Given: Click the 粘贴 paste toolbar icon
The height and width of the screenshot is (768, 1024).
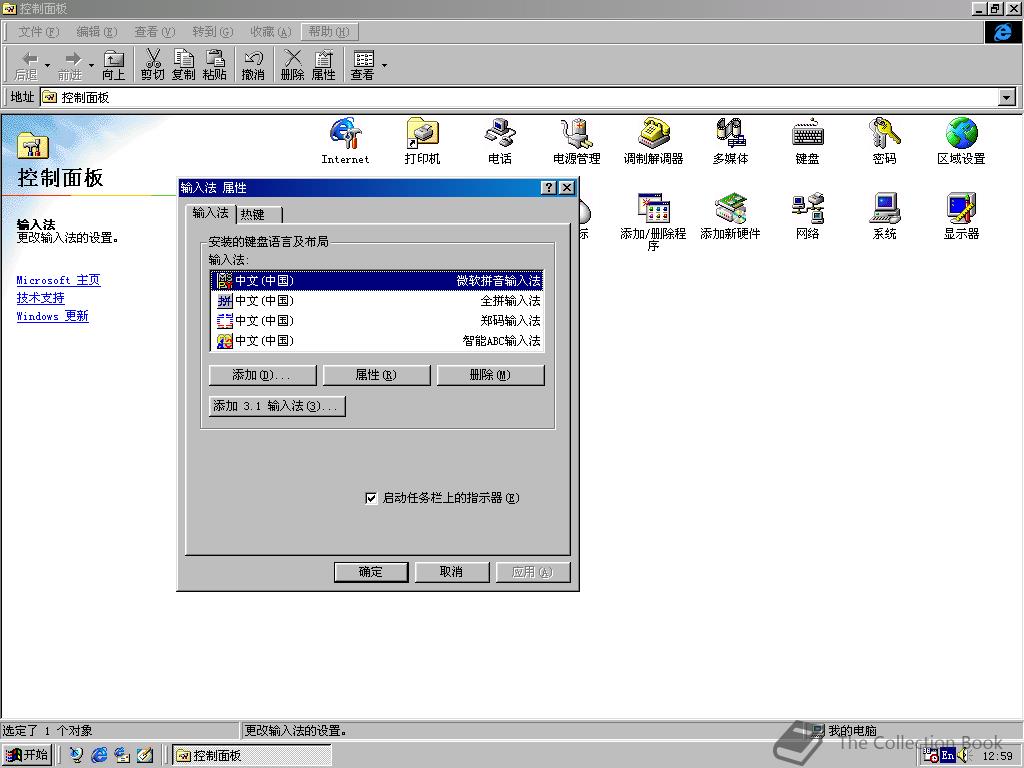Looking at the screenshot, I should (x=214, y=65).
